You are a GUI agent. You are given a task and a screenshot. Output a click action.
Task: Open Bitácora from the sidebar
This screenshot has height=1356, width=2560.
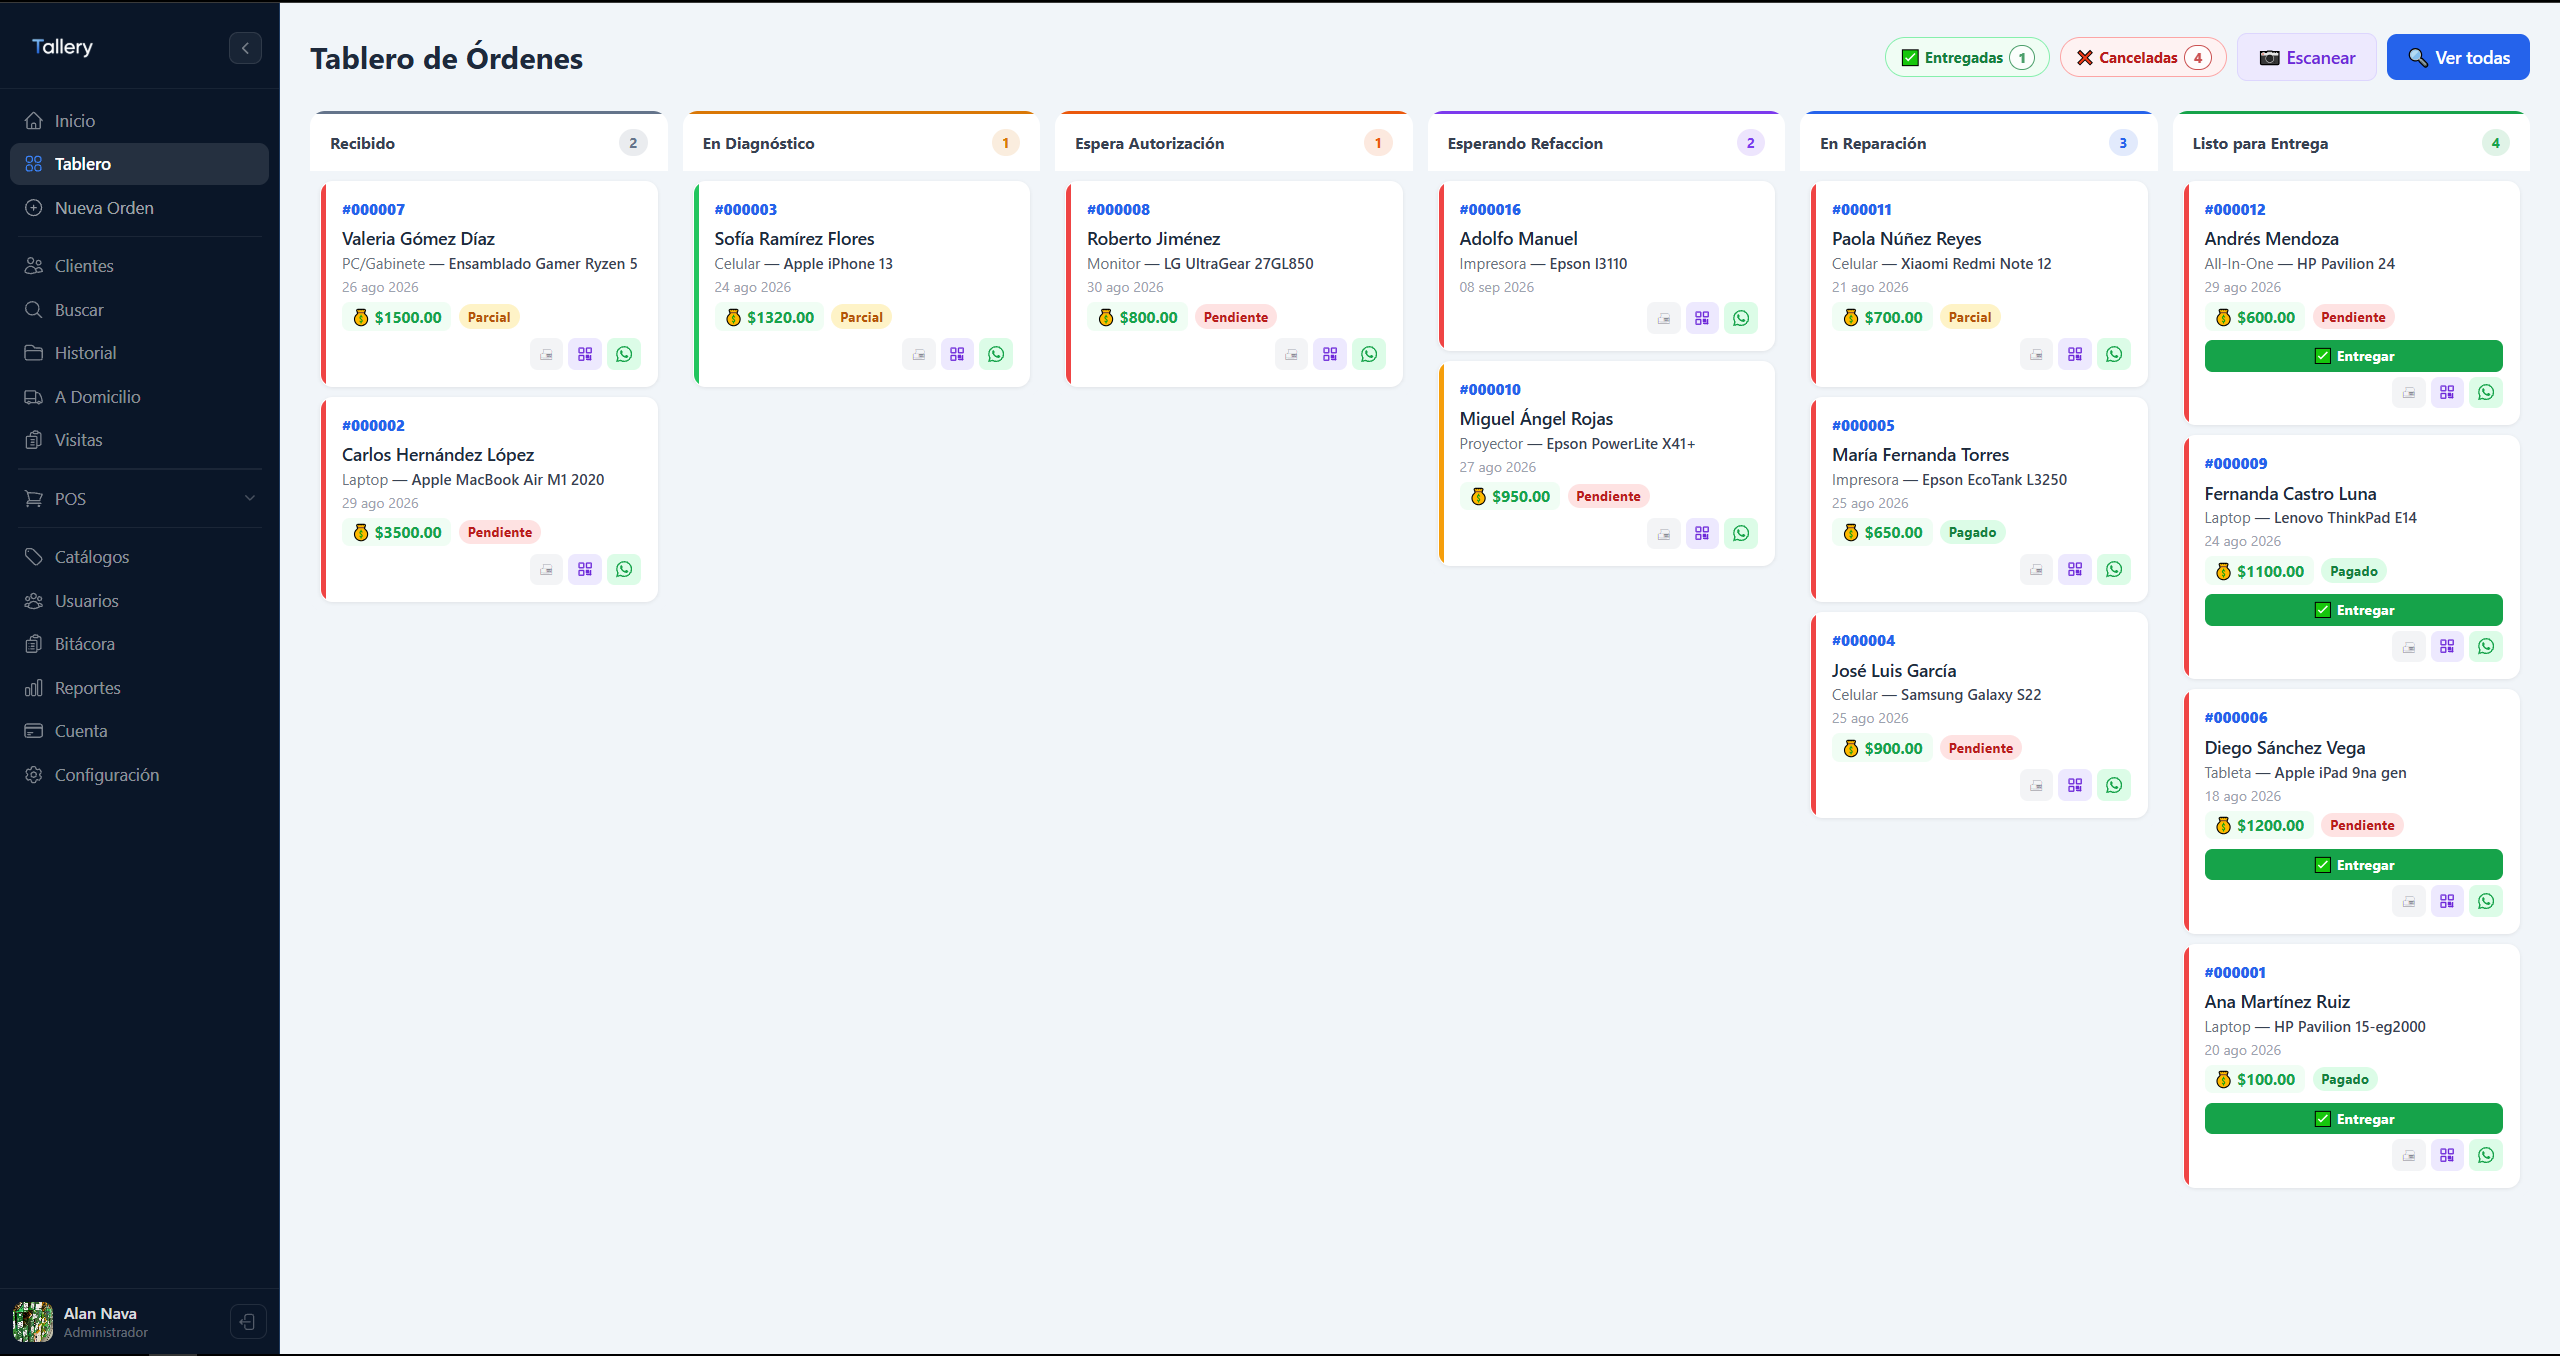[x=139, y=644]
